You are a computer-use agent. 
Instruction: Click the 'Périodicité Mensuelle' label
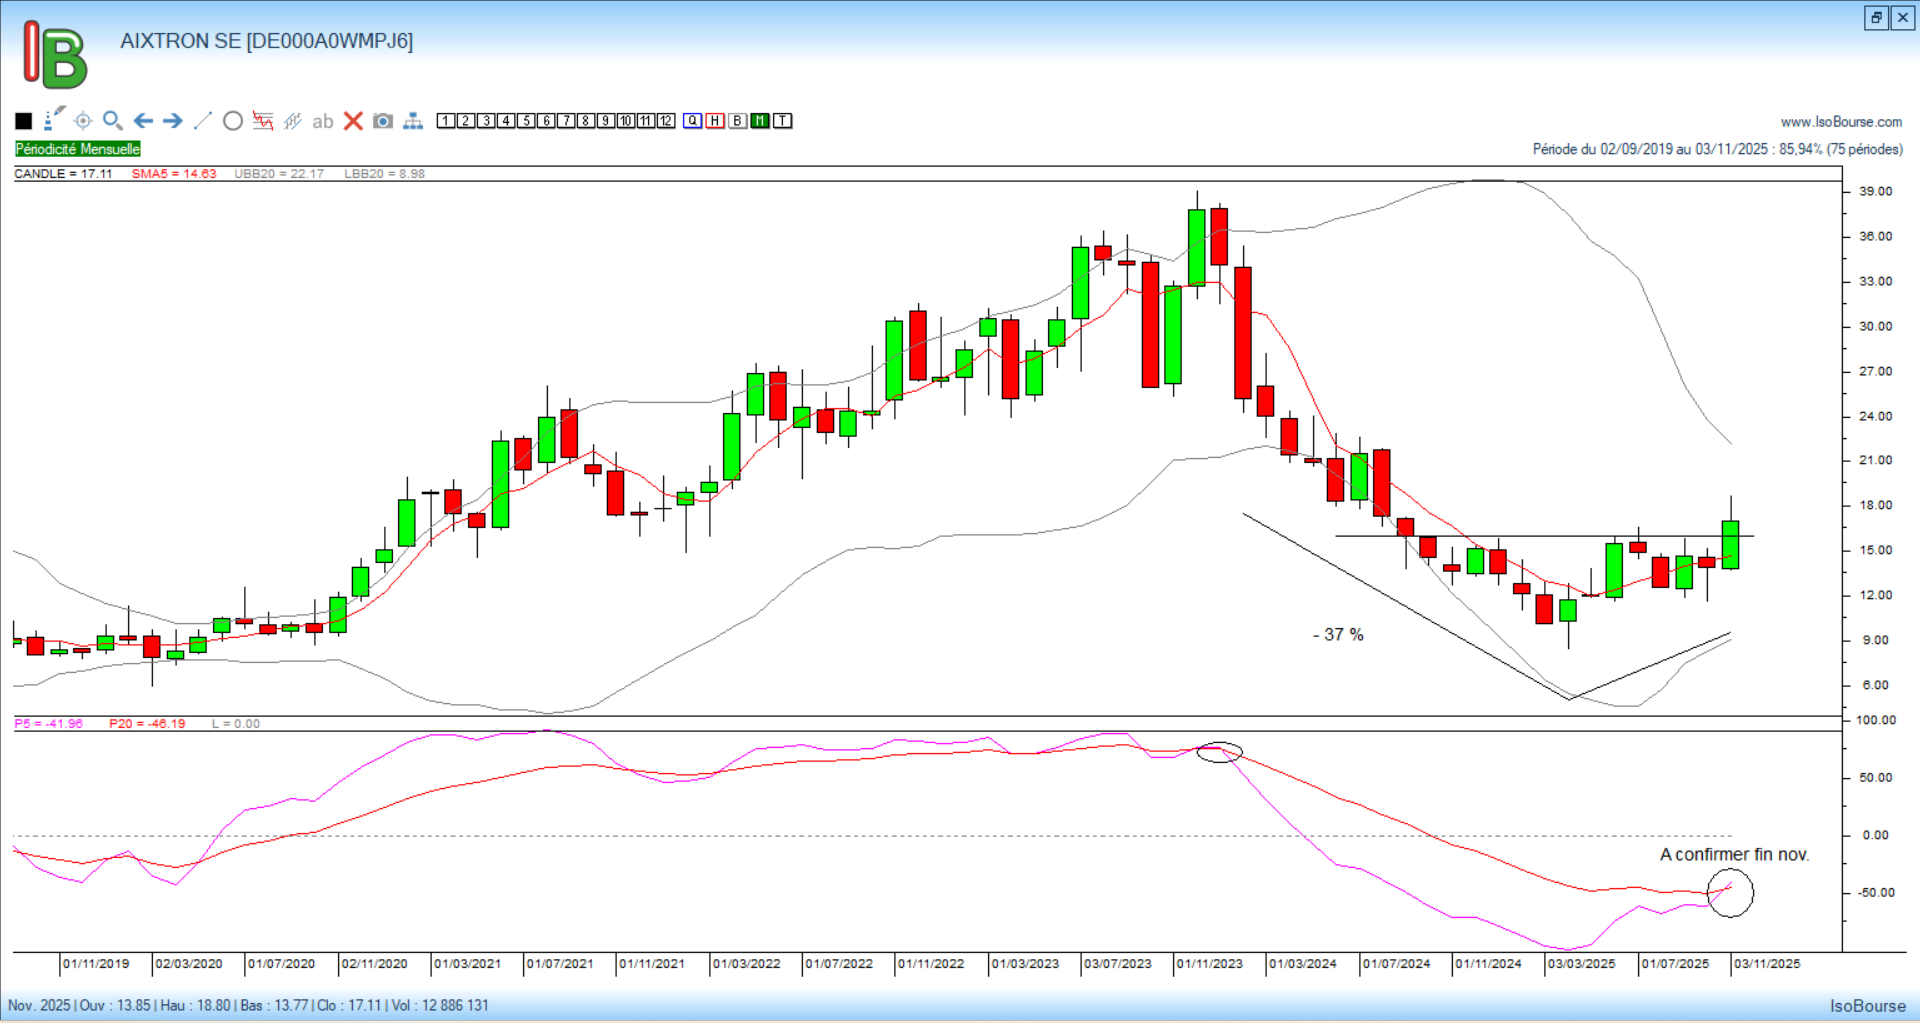tap(78, 149)
